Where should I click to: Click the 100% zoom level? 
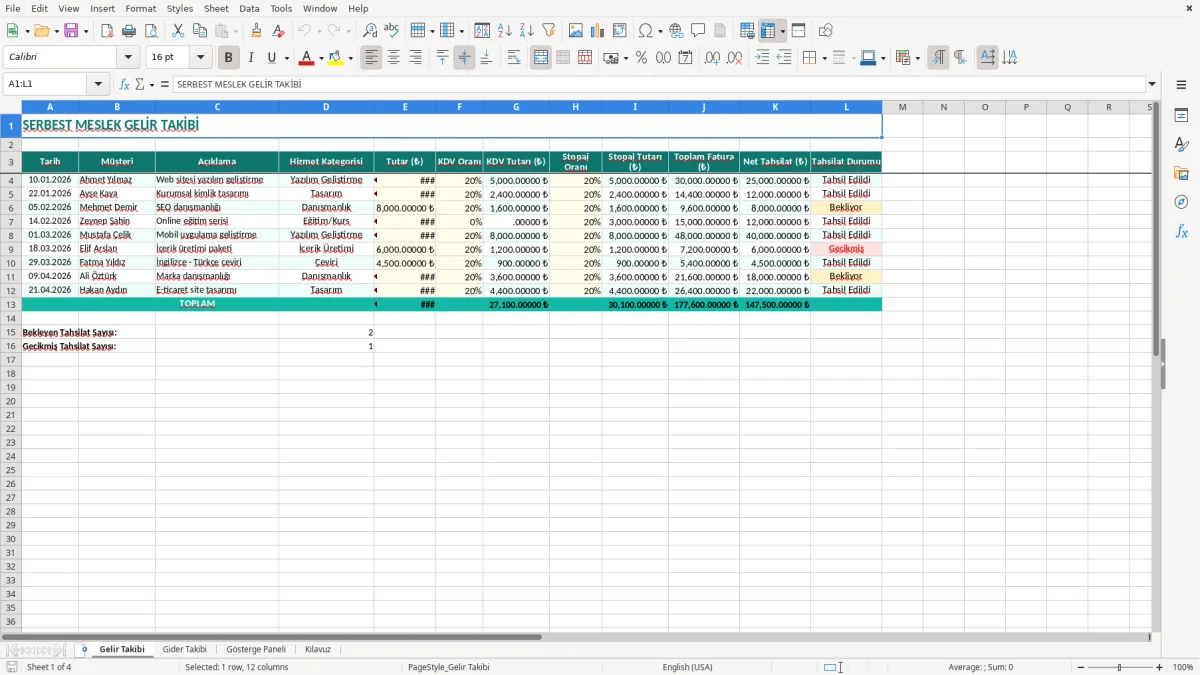point(1183,667)
